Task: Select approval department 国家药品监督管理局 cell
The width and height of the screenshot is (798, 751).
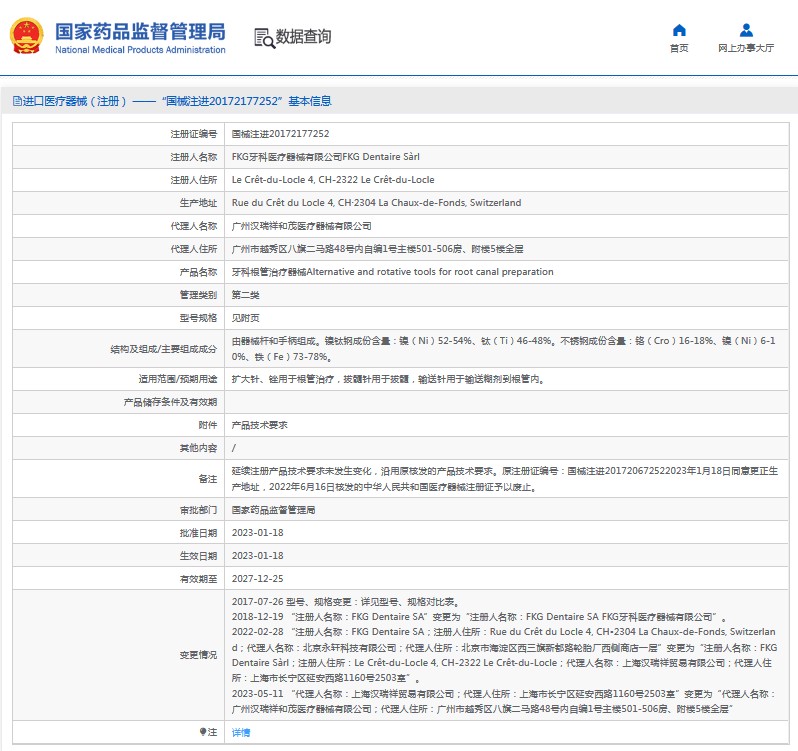Action: tap(273, 510)
